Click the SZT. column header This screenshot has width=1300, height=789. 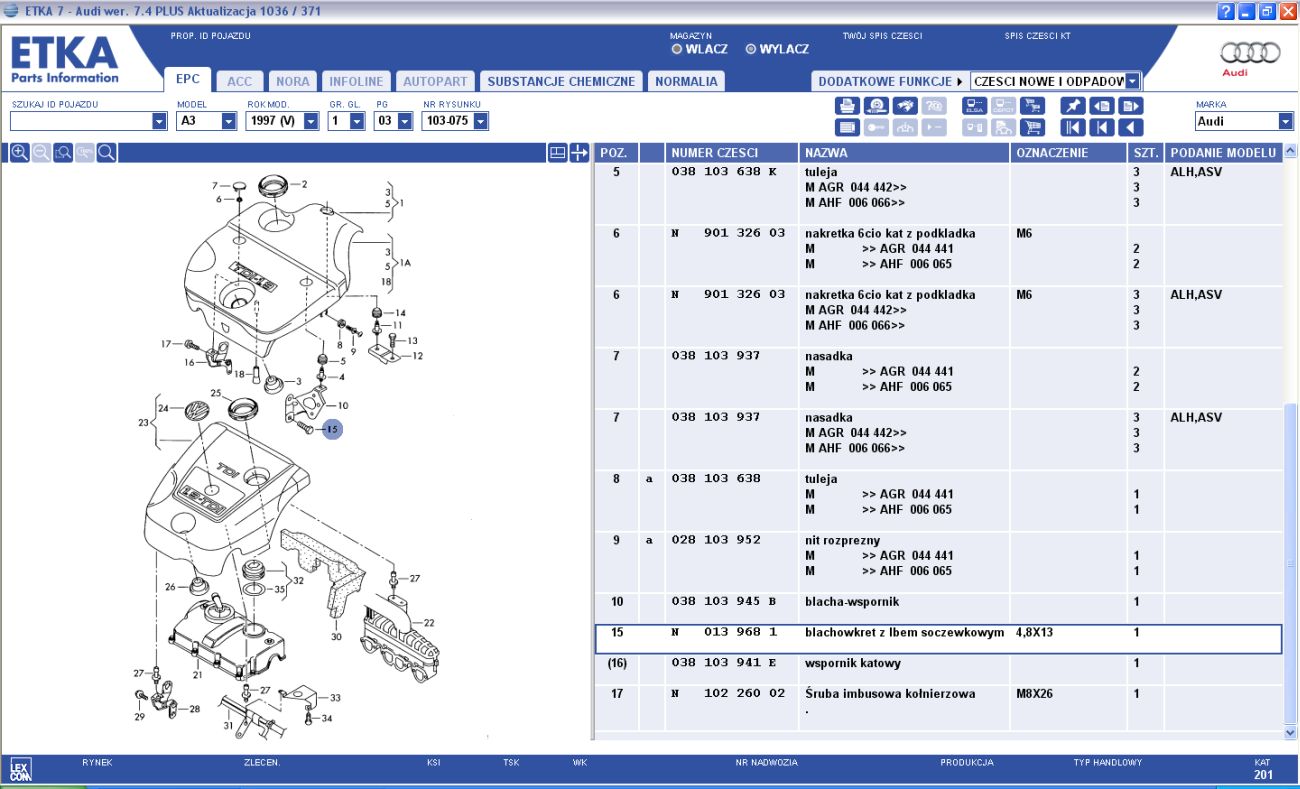pyautogui.click(x=1145, y=153)
